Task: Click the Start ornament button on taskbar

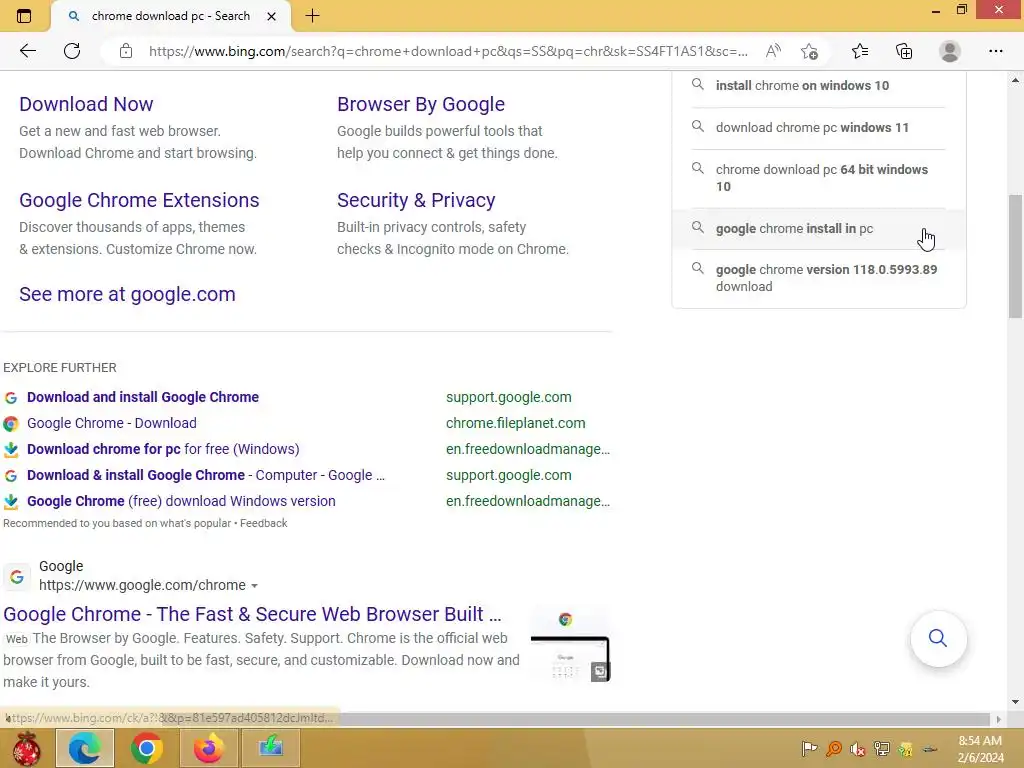Action: coord(27,748)
